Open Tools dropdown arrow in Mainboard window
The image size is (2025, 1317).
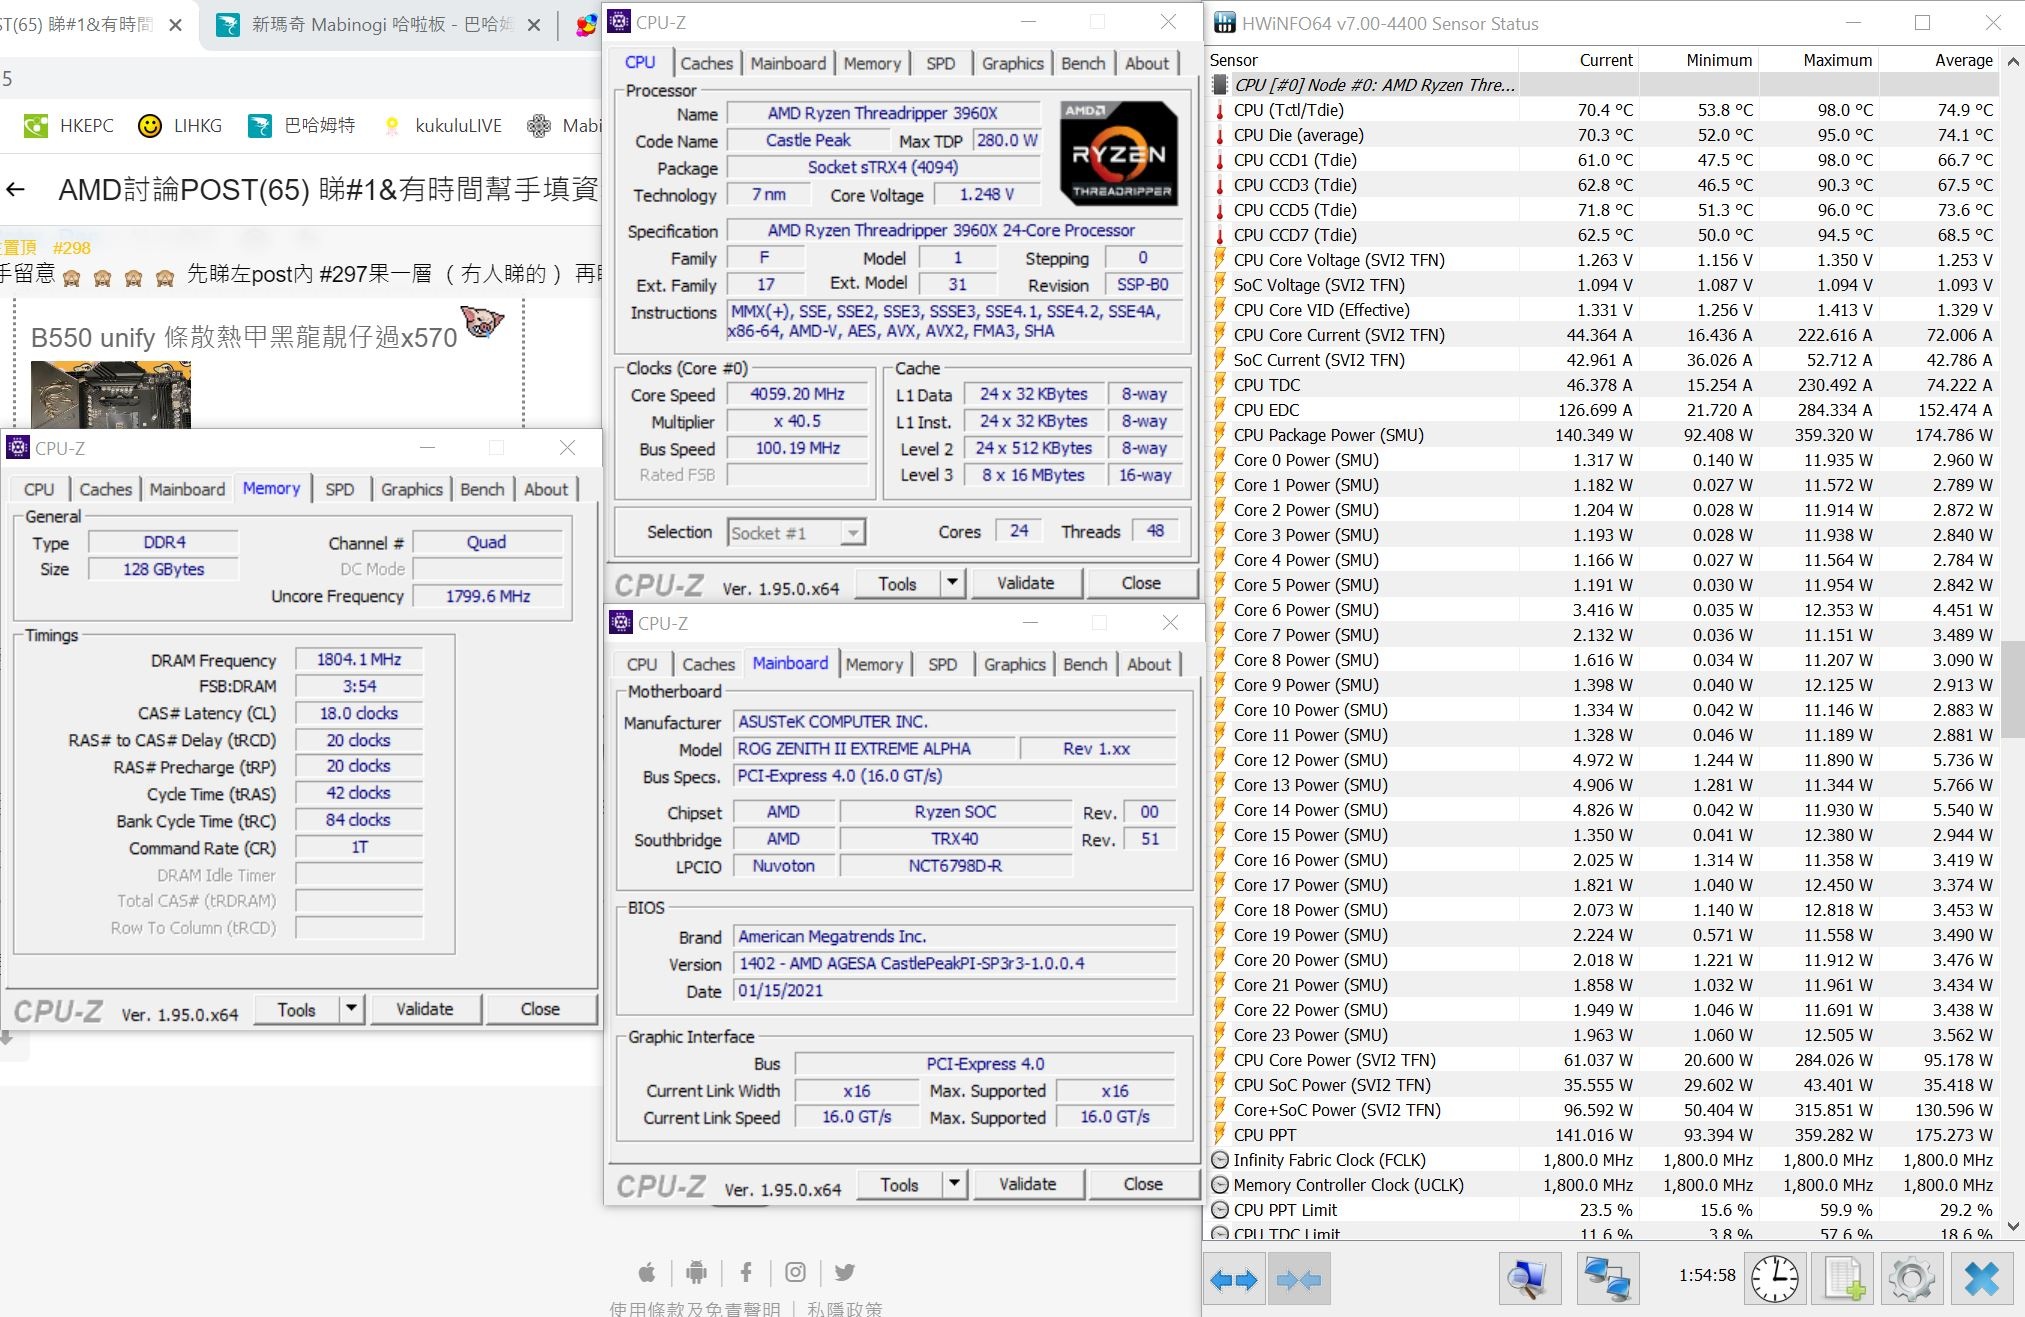pos(954,1184)
